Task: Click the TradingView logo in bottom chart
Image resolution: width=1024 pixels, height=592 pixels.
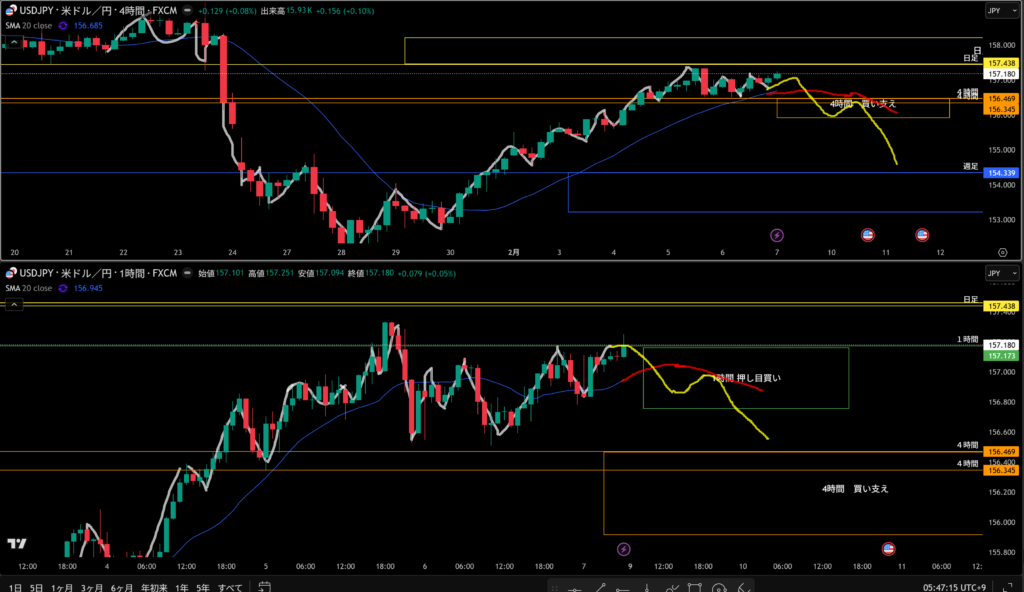Action: coord(16,543)
